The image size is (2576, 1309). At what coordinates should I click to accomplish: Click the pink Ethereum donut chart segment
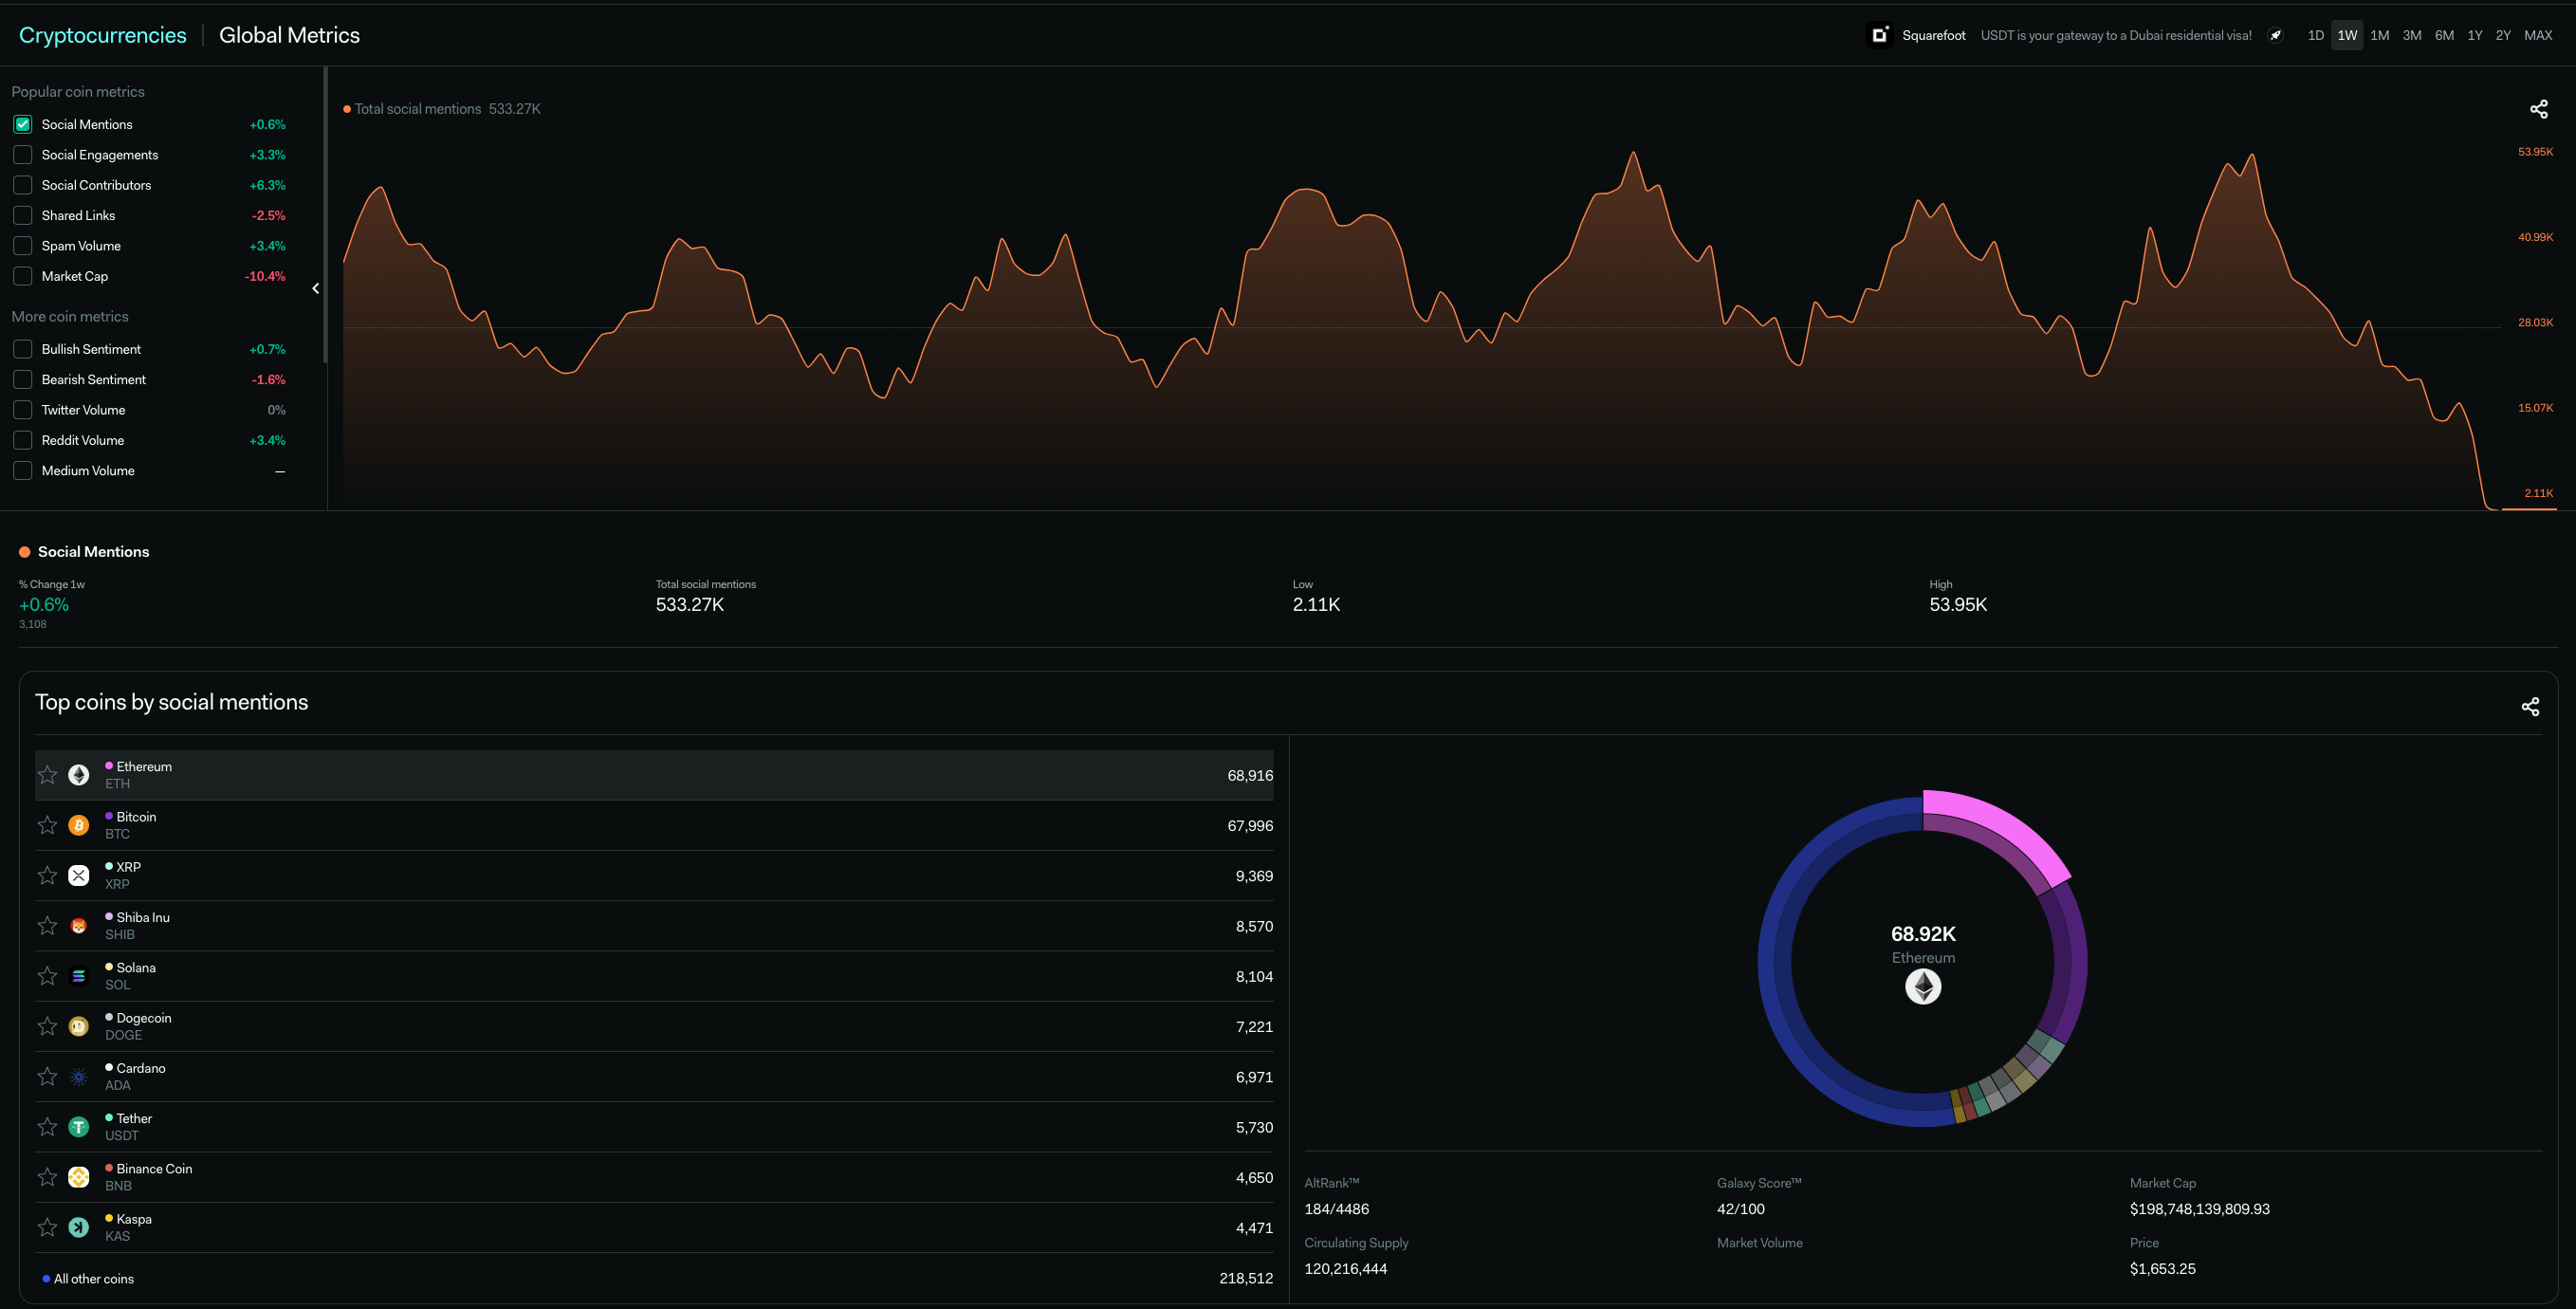click(2000, 830)
